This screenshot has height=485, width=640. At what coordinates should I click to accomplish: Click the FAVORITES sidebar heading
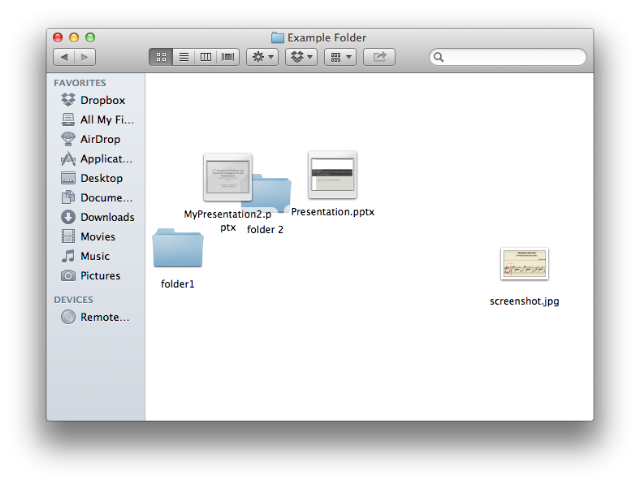point(80,83)
